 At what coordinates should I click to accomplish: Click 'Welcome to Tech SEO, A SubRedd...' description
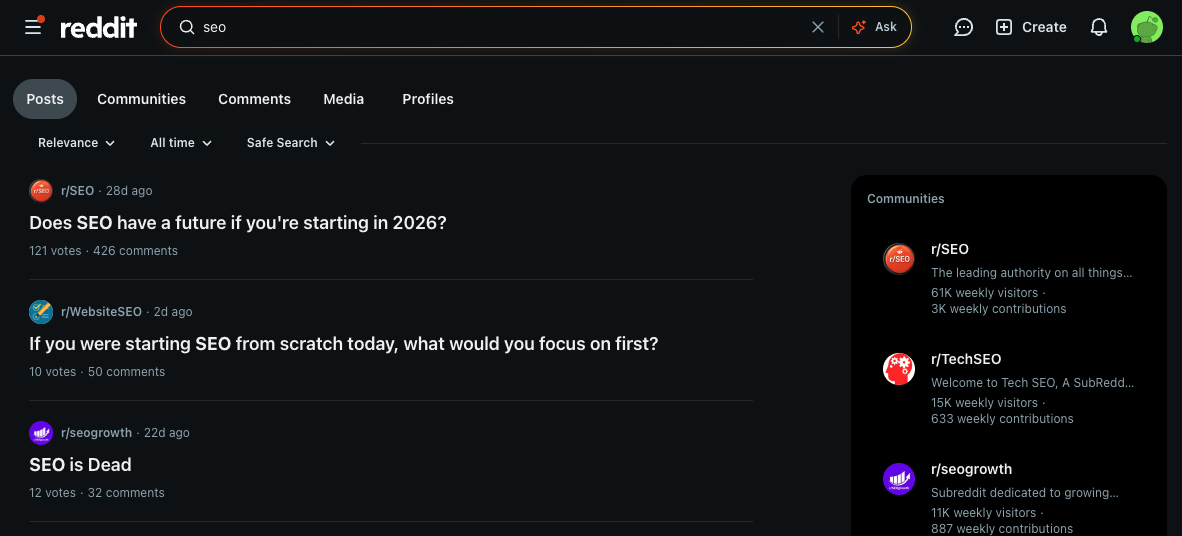(x=1033, y=382)
